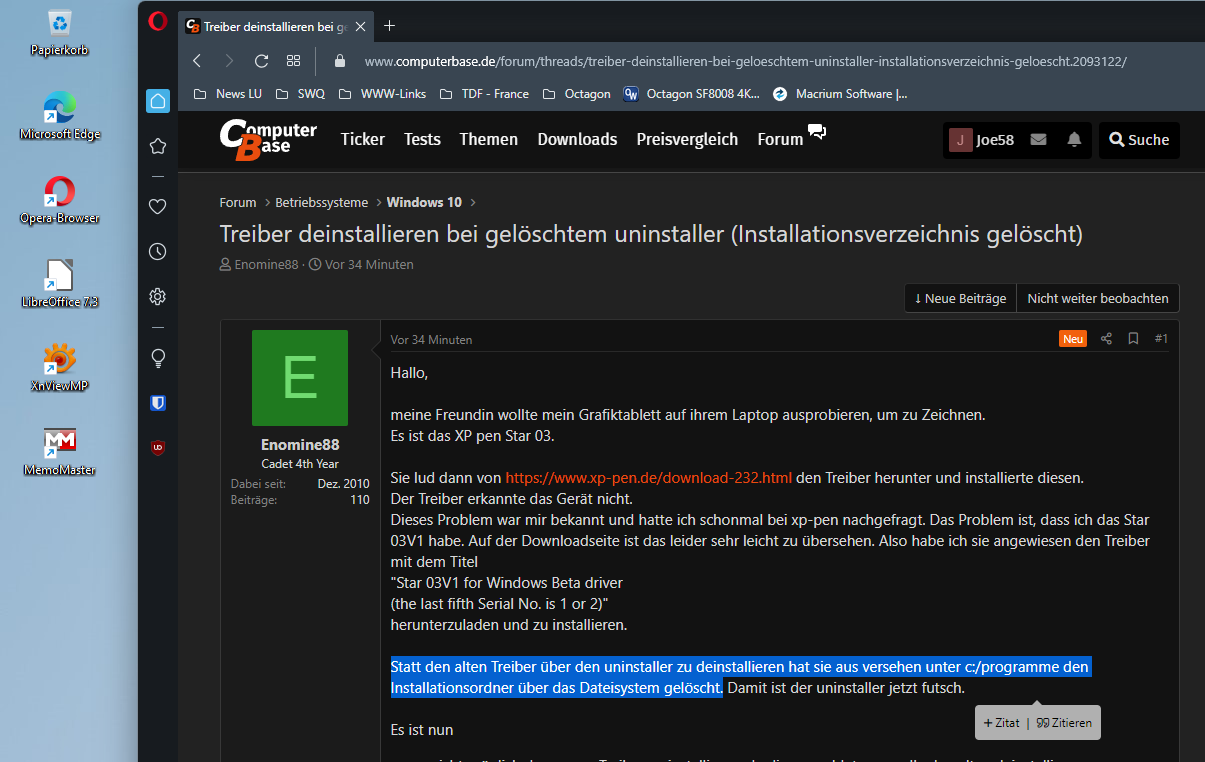The height and width of the screenshot is (762, 1205).
Task: Open sidebar history clock icon
Action: [157, 252]
